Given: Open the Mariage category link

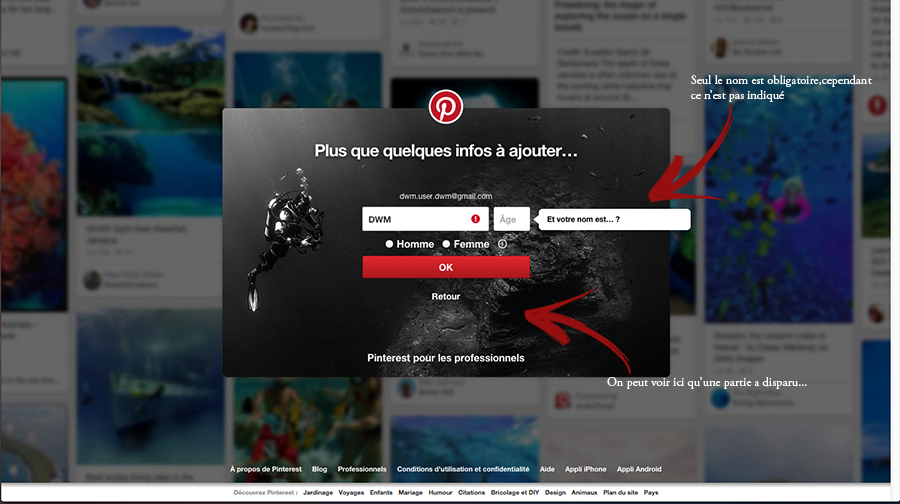Looking at the screenshot, I should 410,493.
